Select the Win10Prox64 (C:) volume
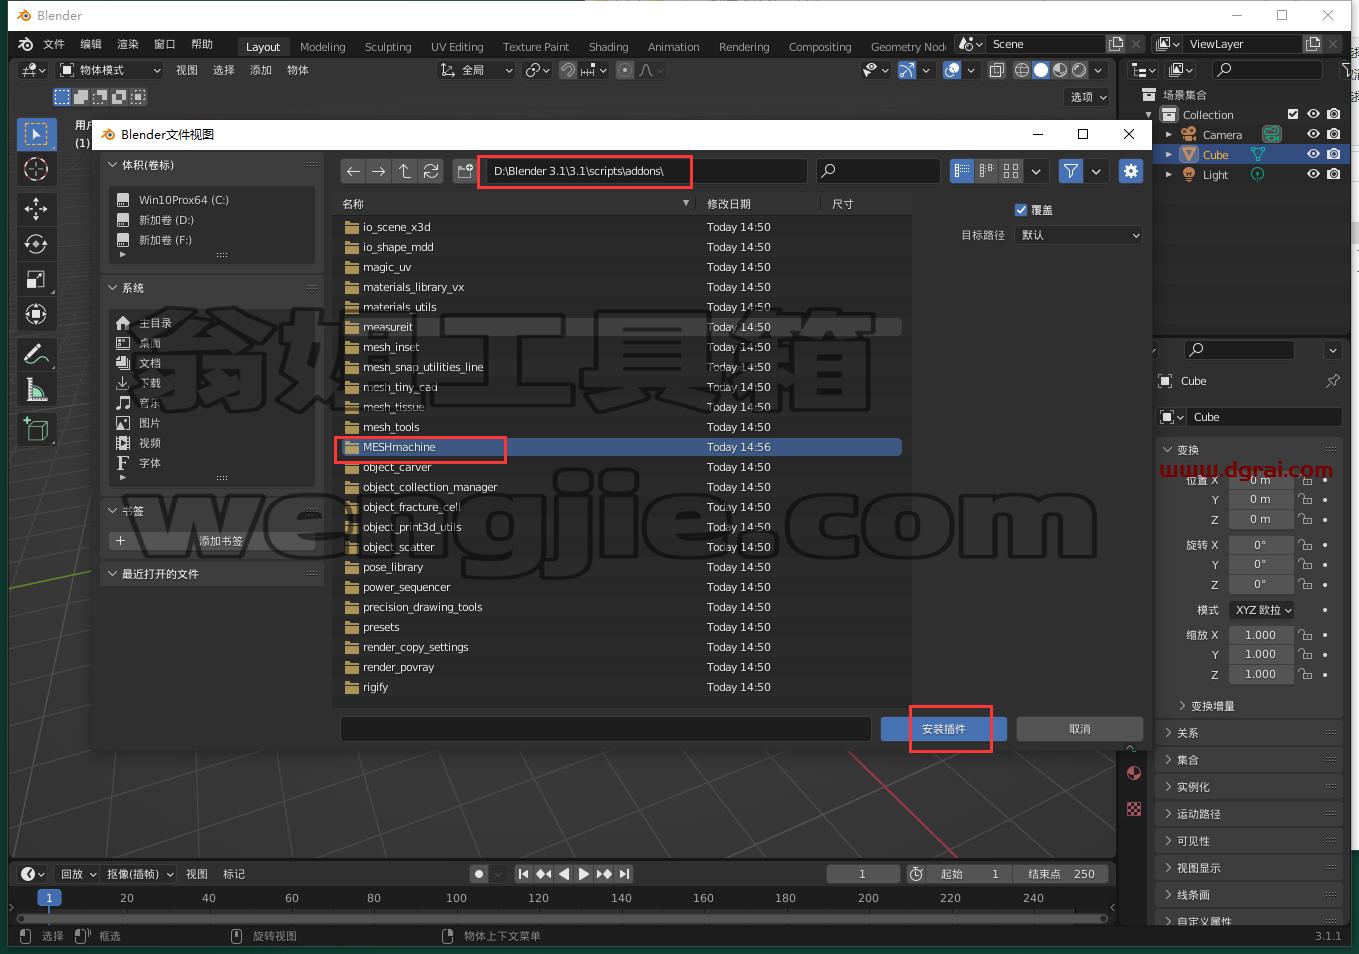Viewport: 1359px width, 954px height. point(184,200)
